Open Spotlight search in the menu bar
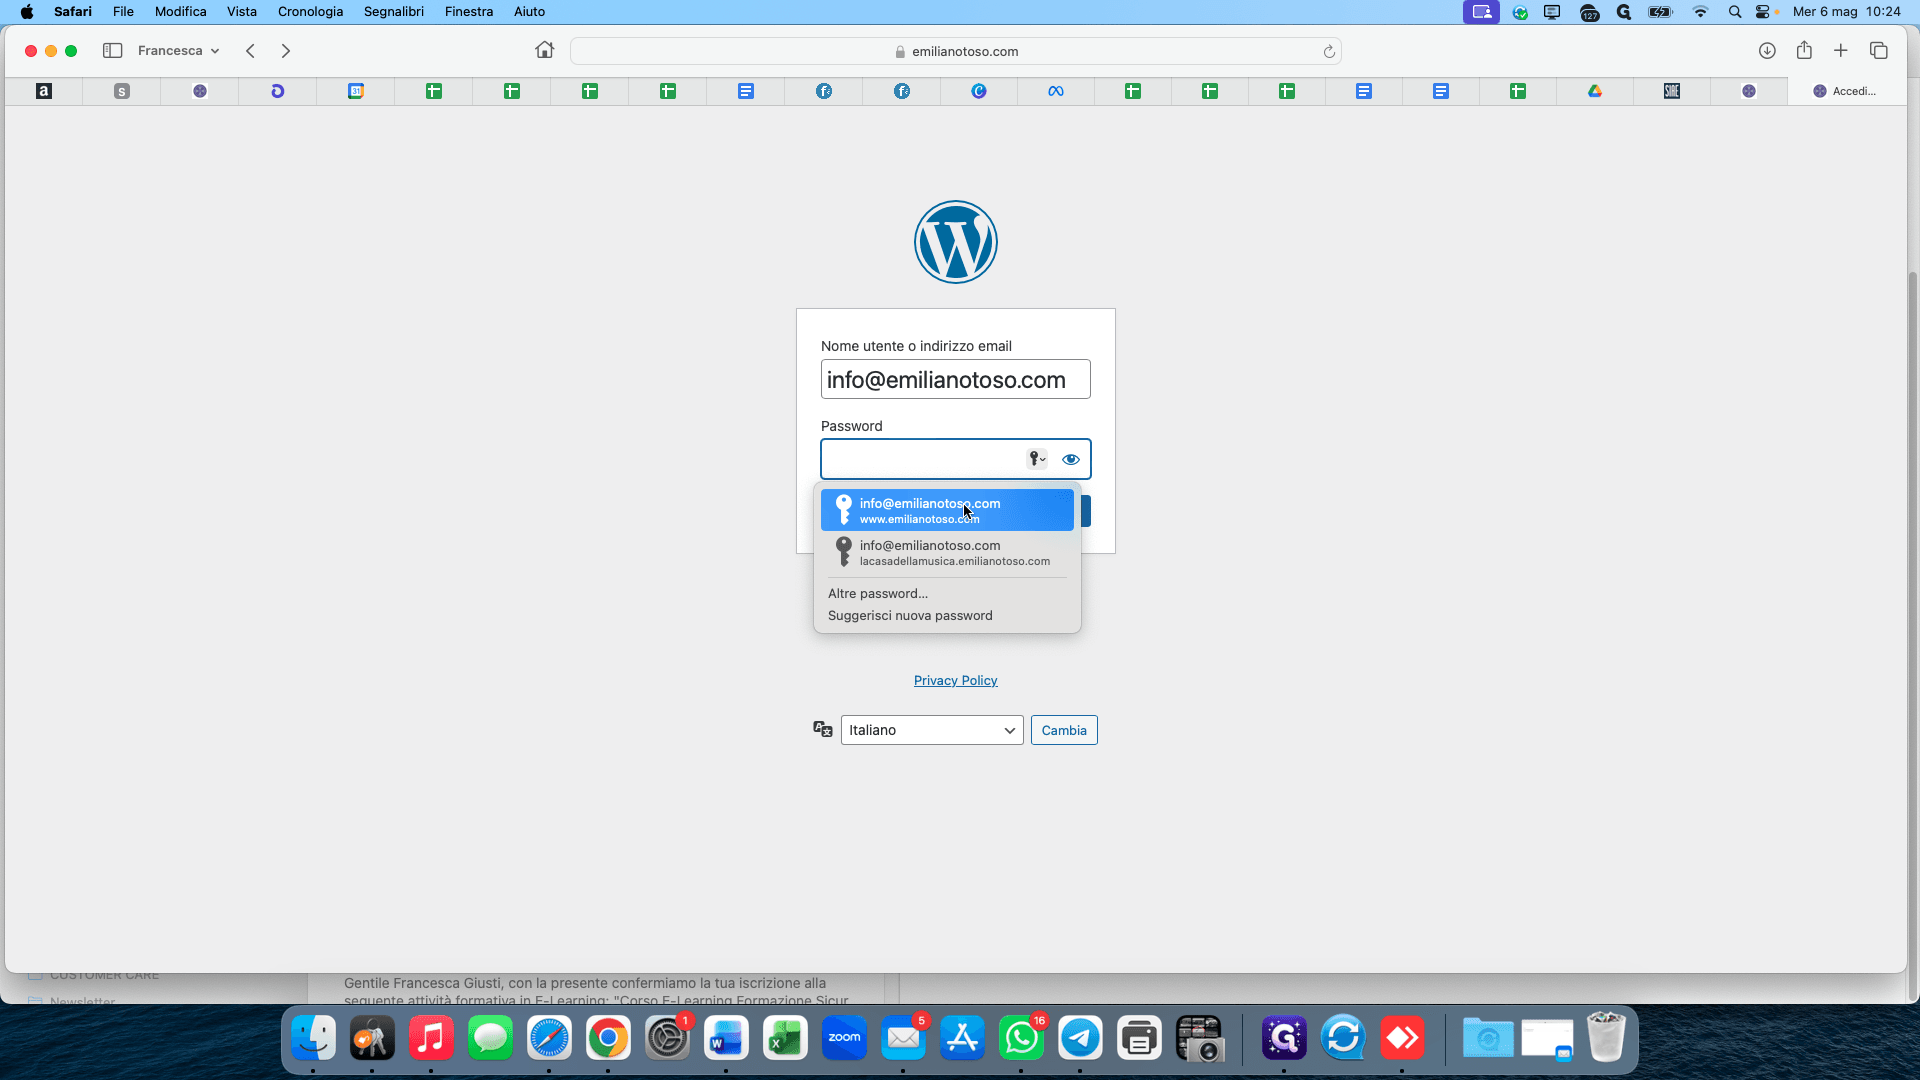 [x=1734, y=12]
